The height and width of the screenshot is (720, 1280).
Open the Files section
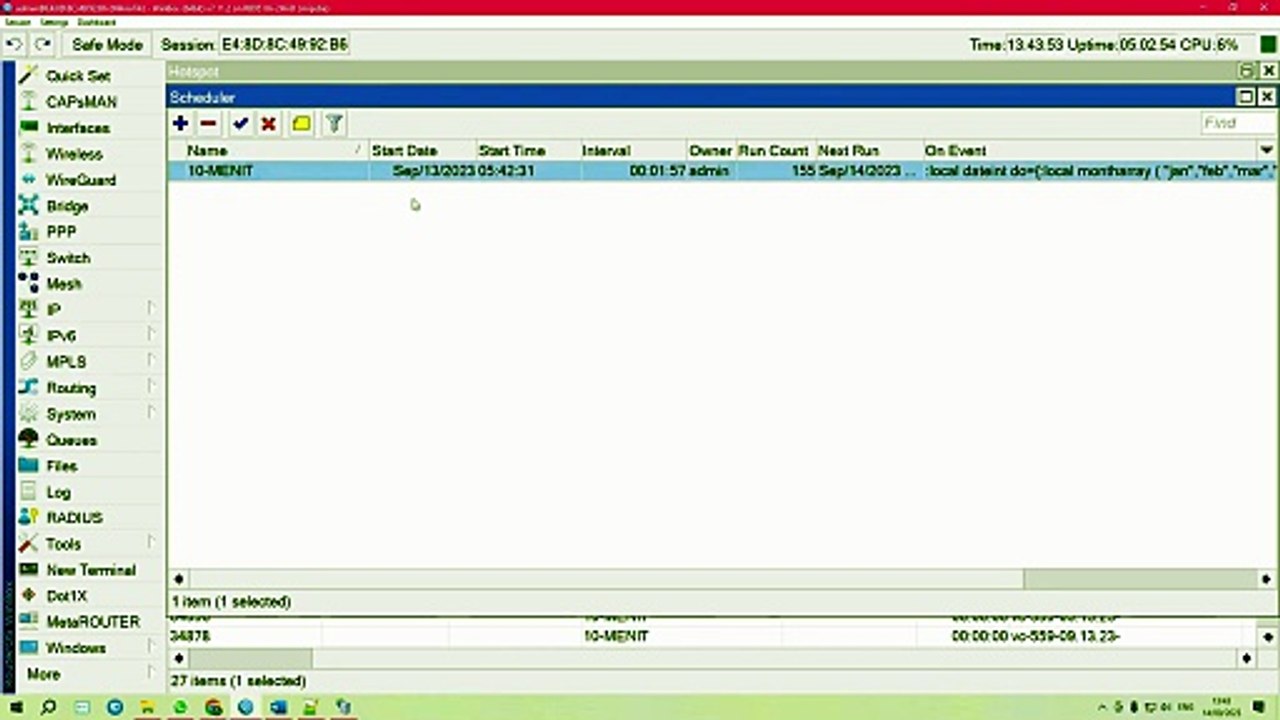tap(61, 466)
